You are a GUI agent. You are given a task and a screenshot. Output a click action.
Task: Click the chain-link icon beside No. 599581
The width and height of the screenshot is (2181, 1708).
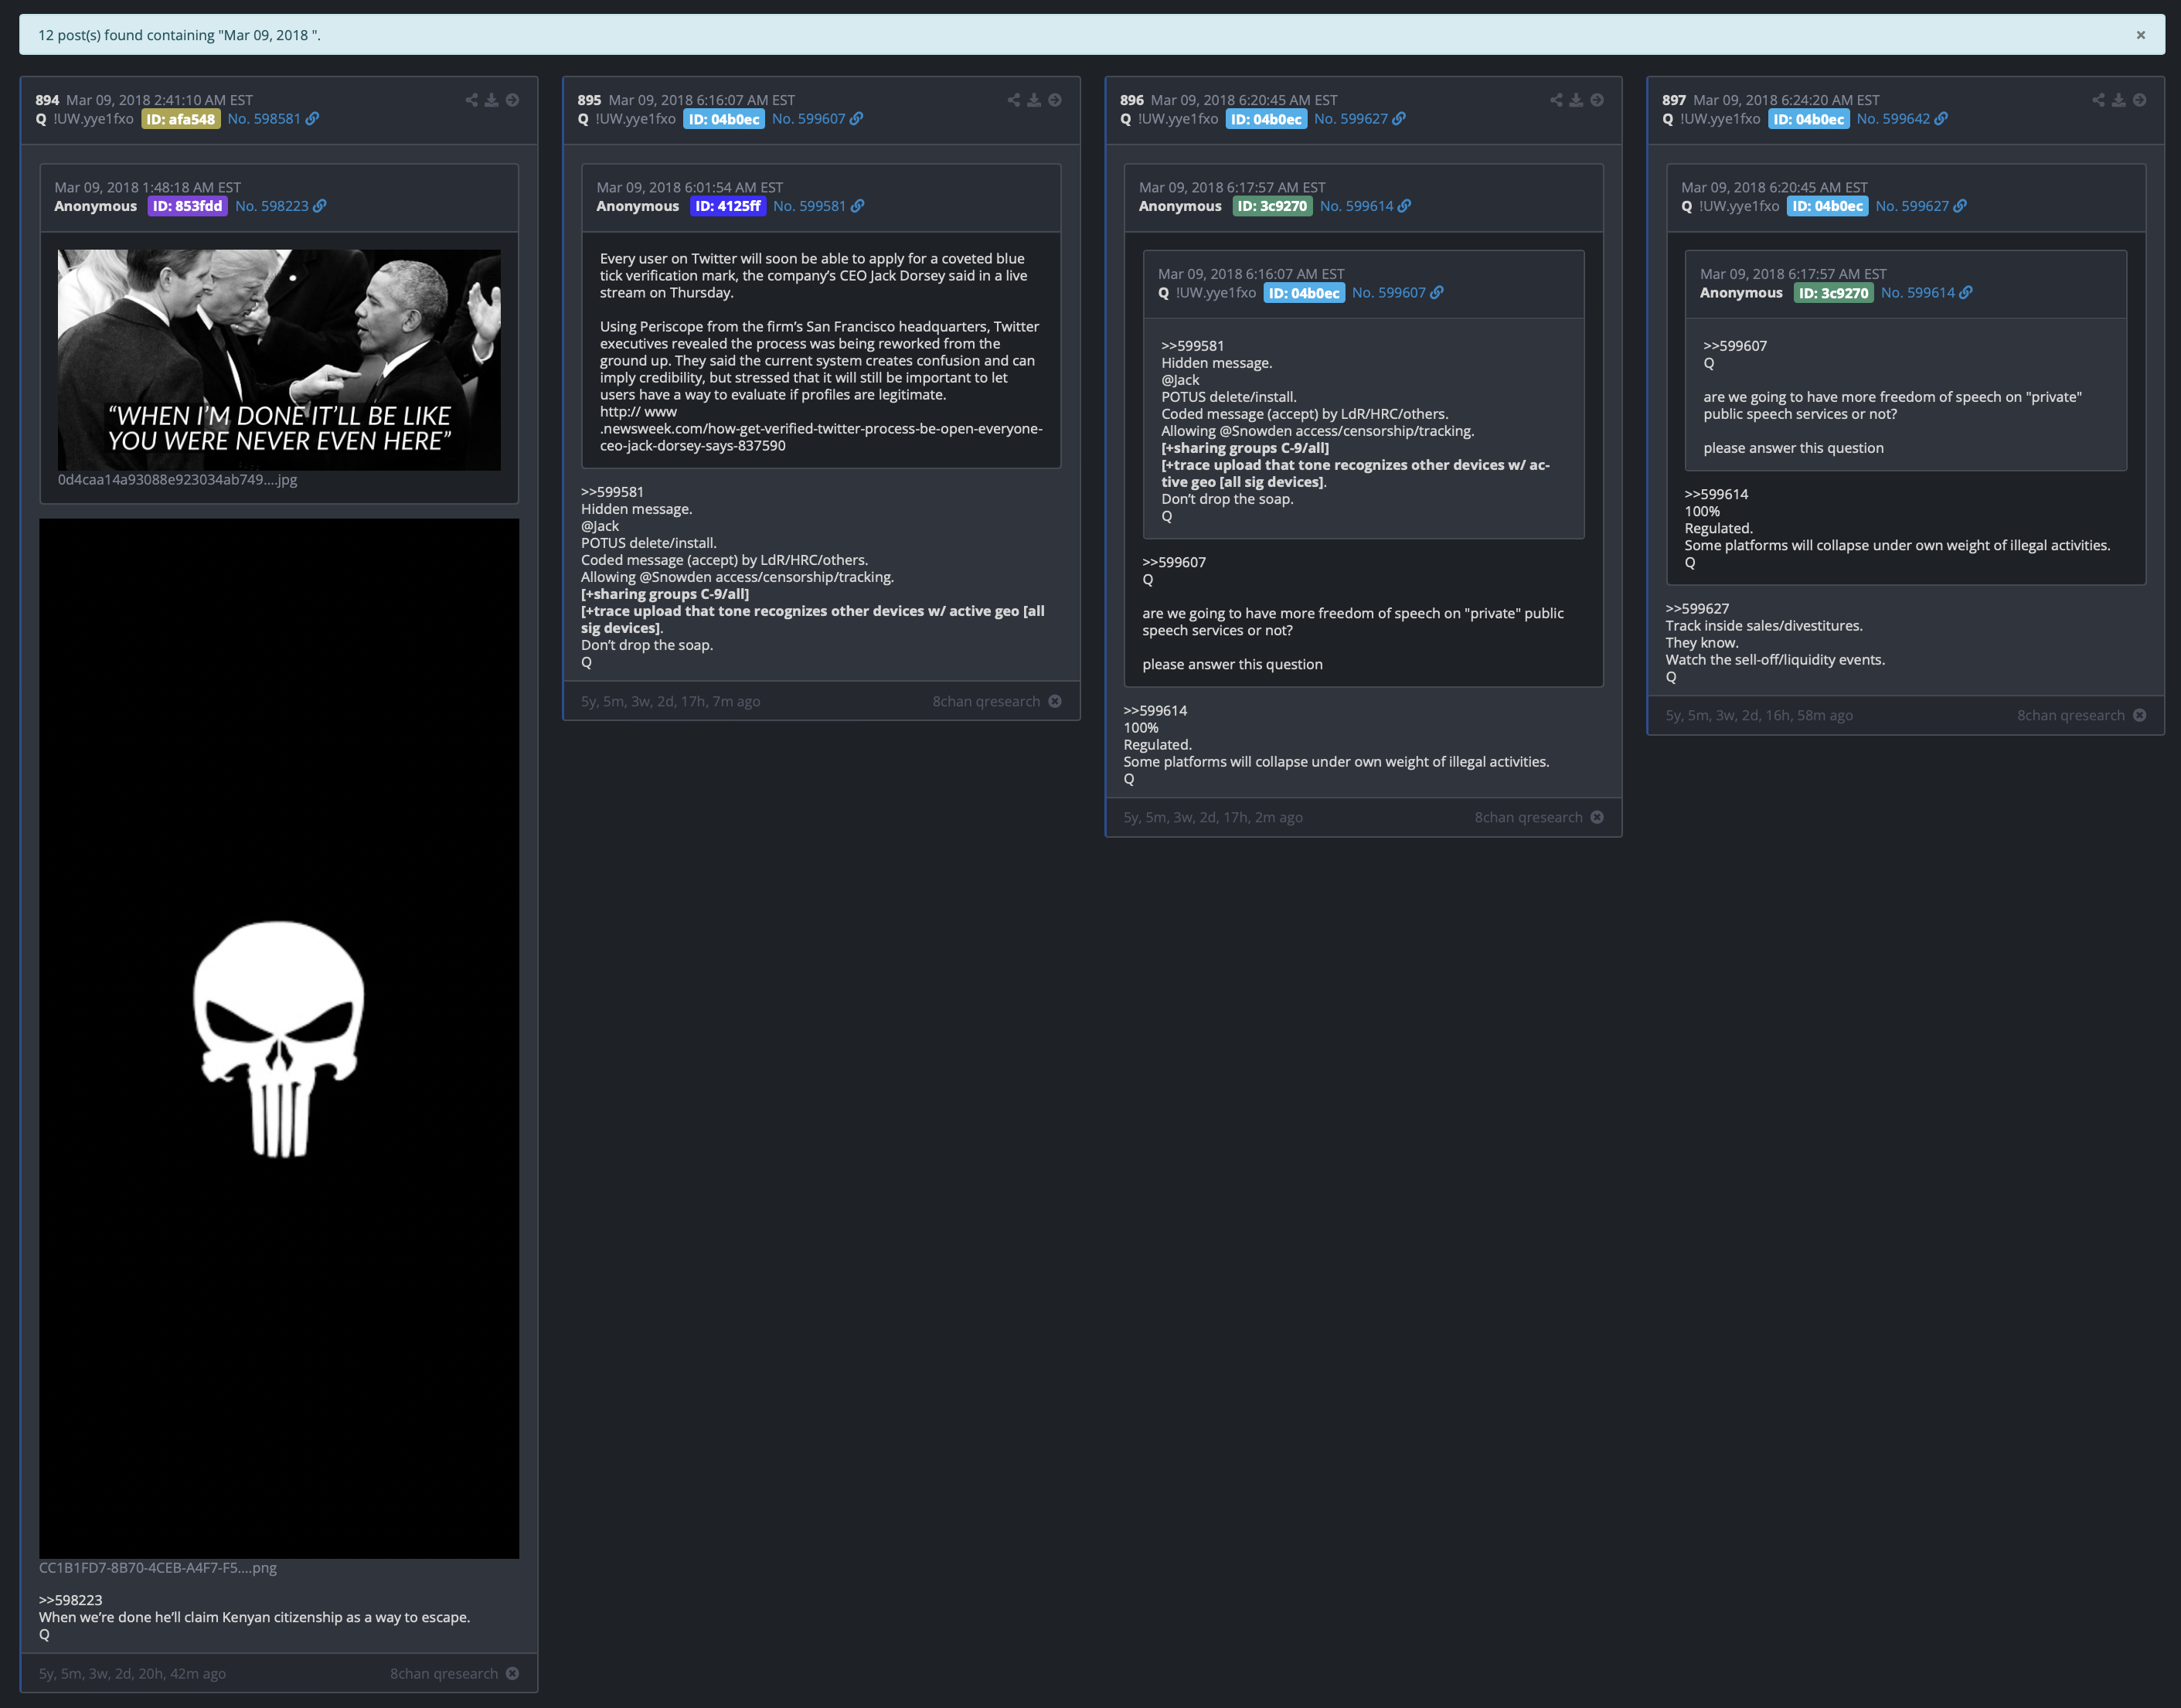(857, 206)
